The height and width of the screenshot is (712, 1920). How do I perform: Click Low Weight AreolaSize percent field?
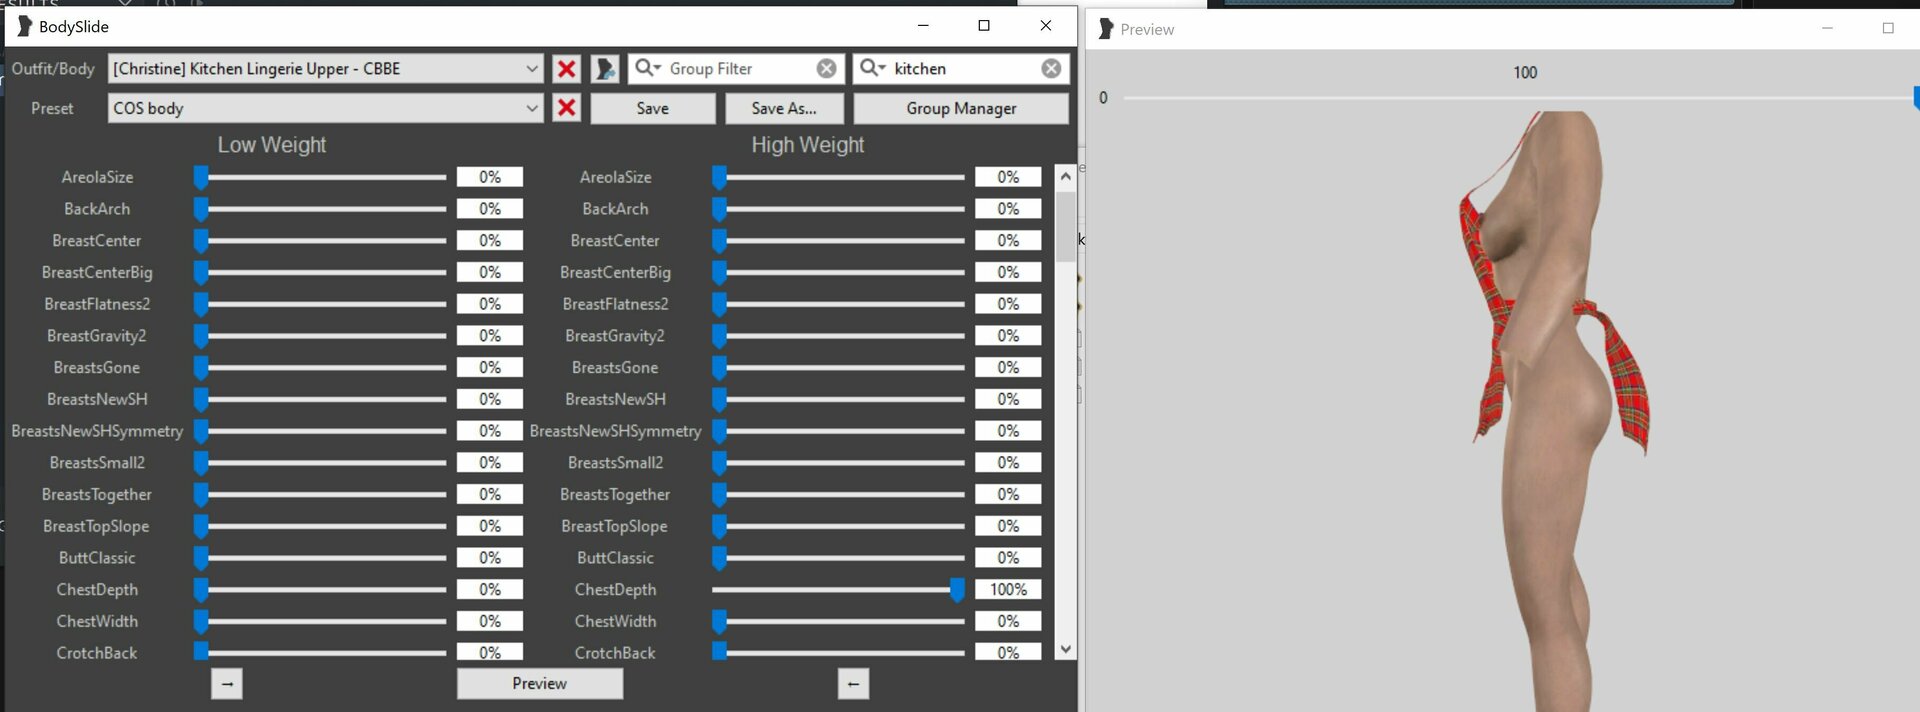coord(490,177)
